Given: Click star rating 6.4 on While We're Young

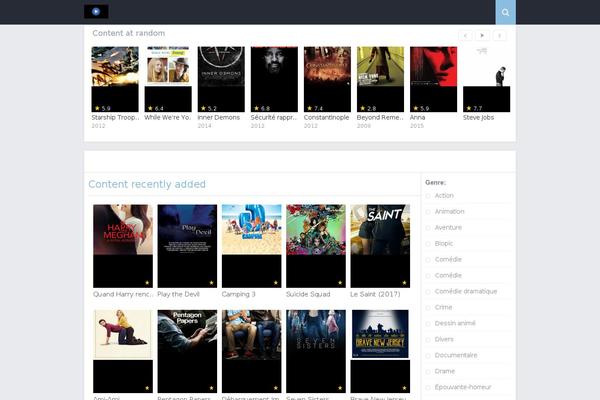Looking at the screenshot, I should pos(156,108).
